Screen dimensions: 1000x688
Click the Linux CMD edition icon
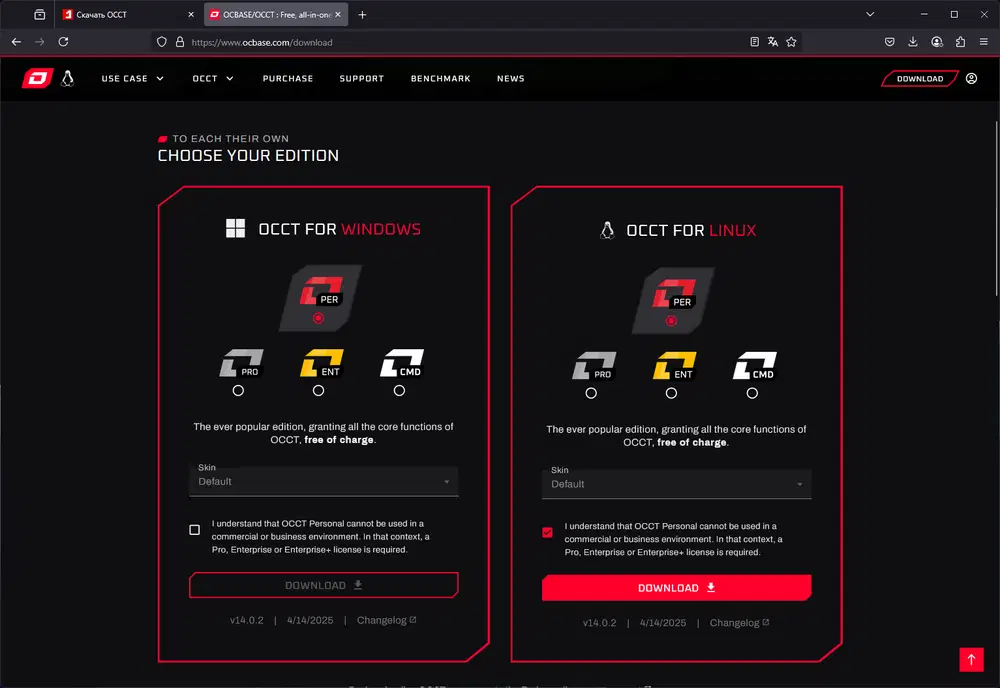(754, 365)
